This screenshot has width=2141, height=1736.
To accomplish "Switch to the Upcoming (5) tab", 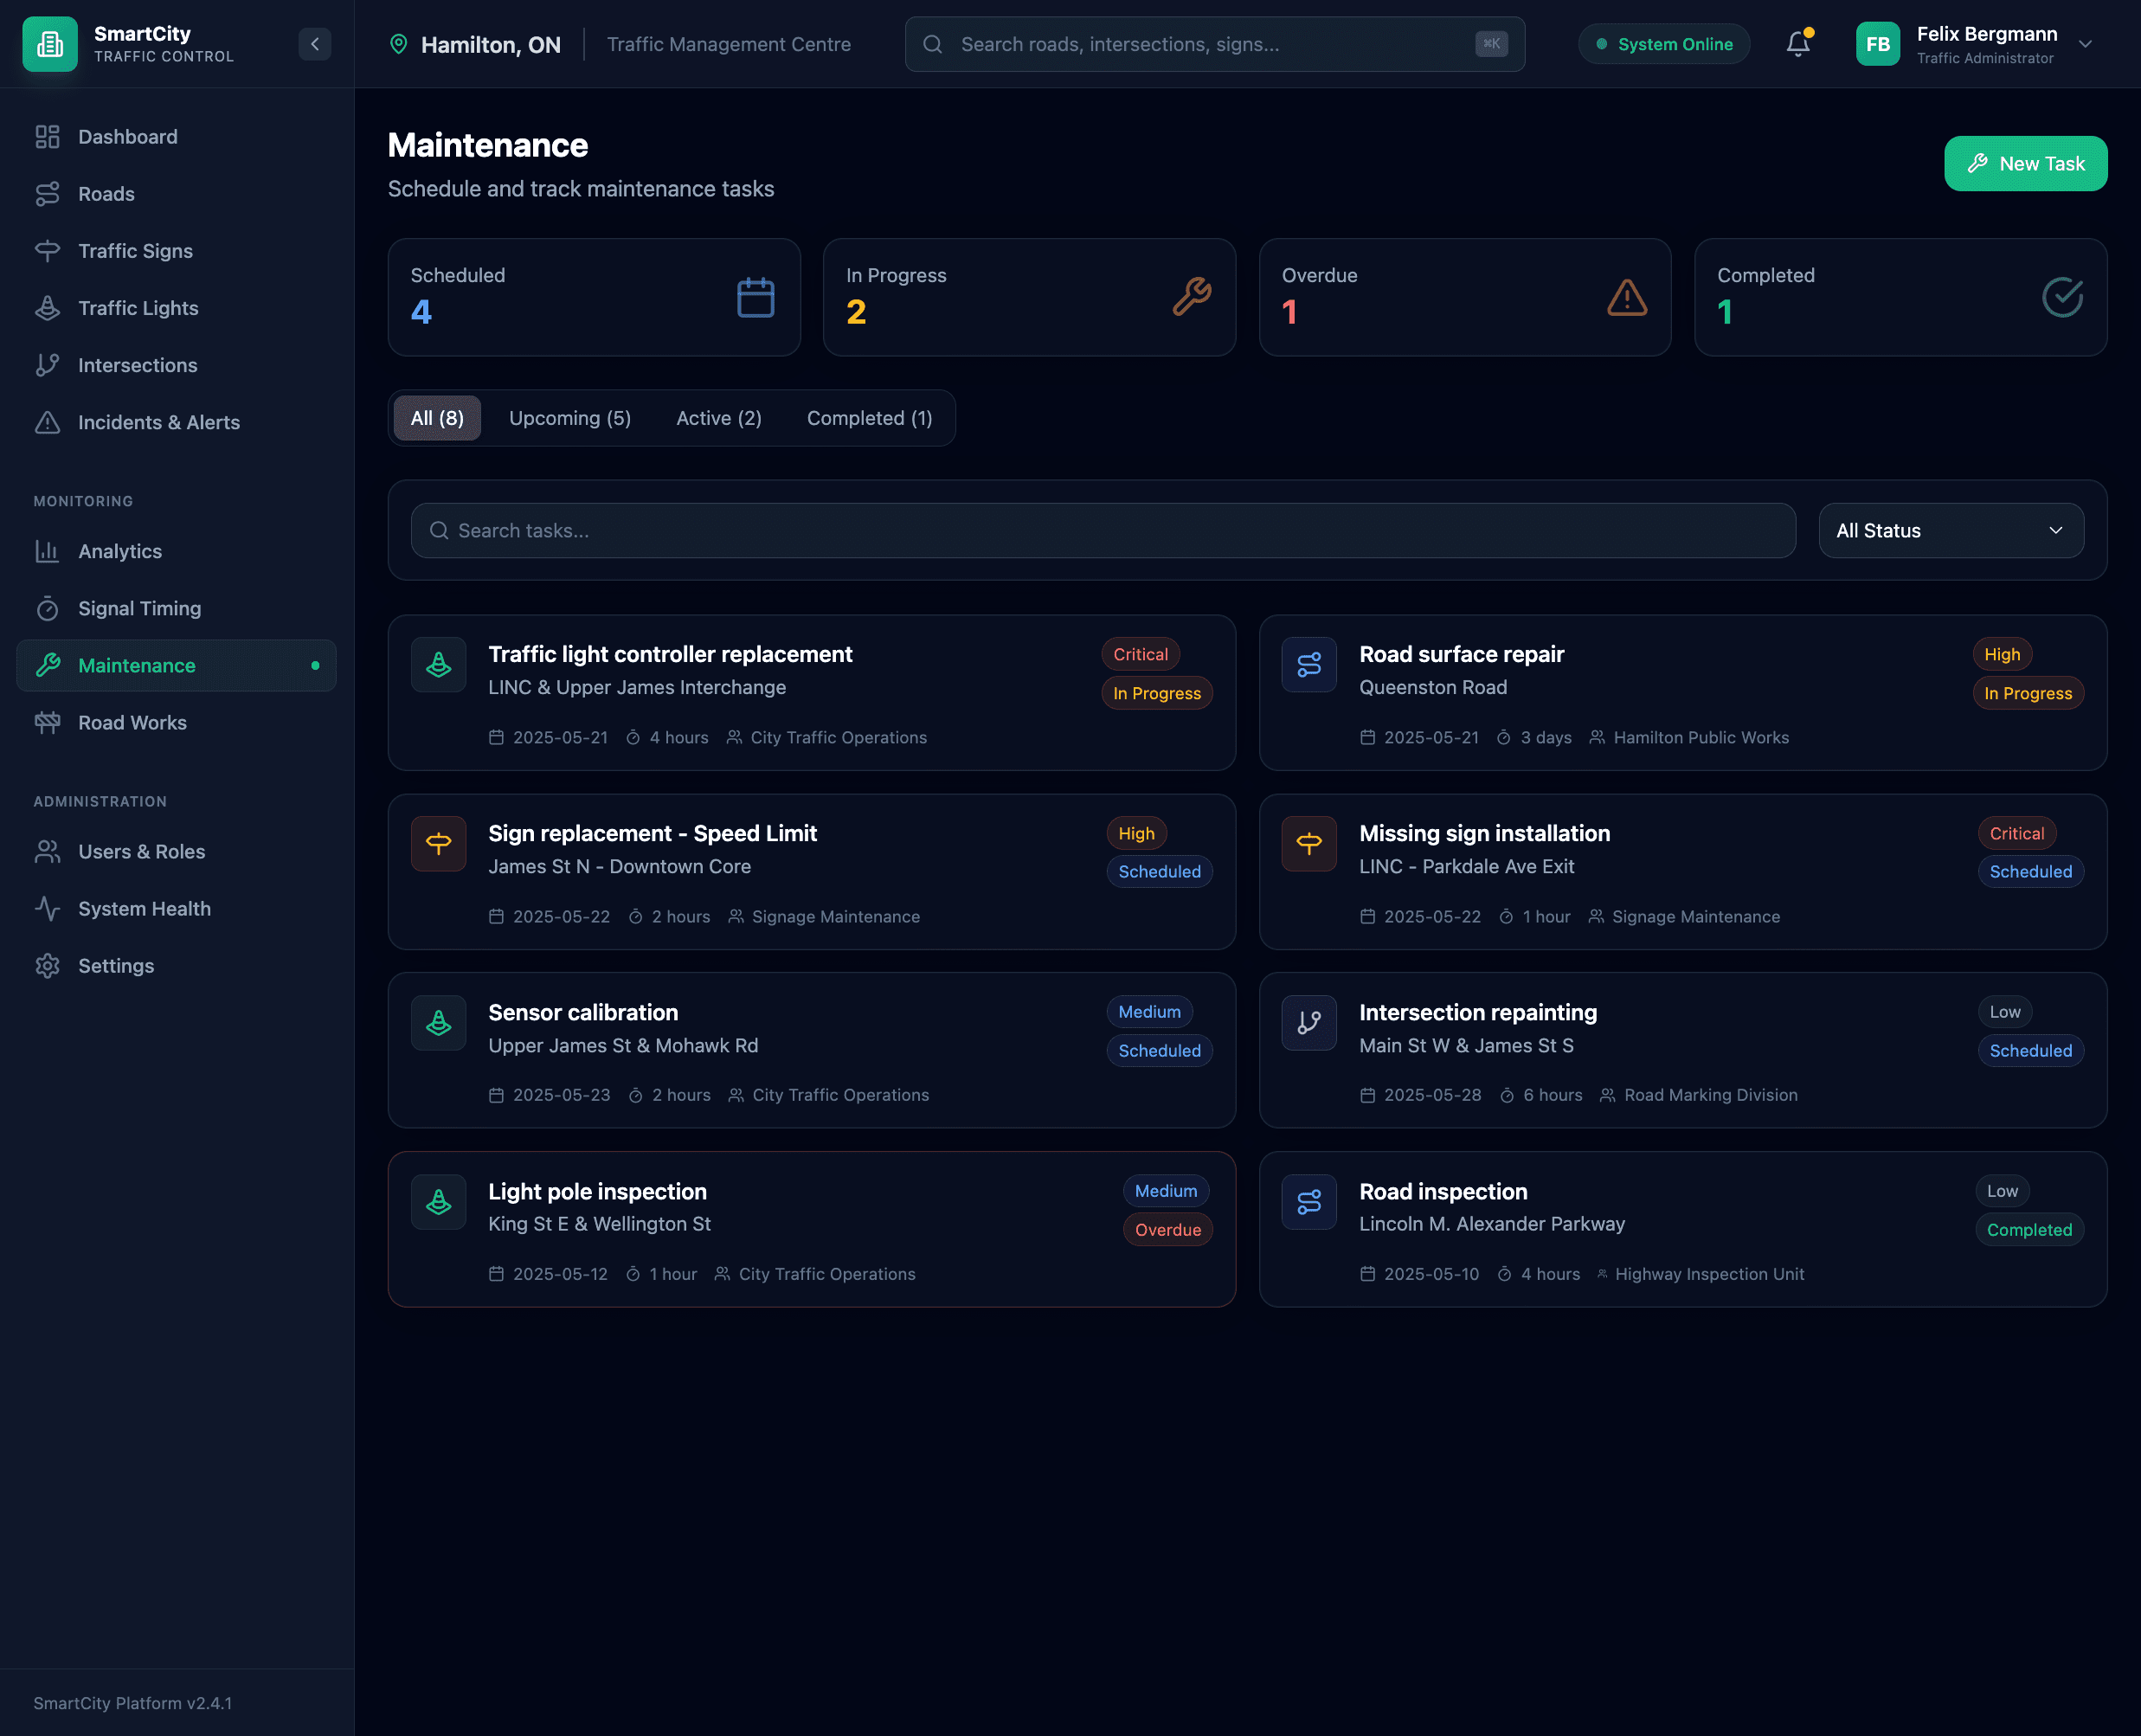I will click(569, 418).
